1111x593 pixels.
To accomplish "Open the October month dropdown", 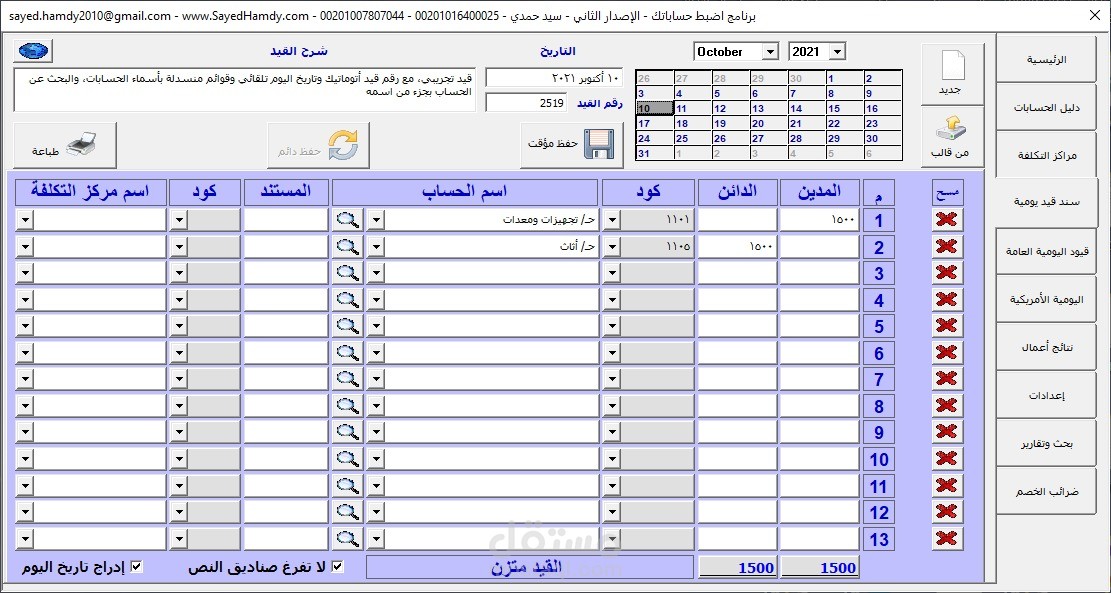I will tap(769, 51).
